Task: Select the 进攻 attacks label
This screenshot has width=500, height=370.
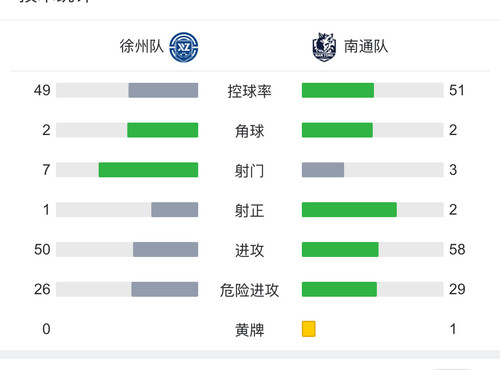Action: [249, 250]
